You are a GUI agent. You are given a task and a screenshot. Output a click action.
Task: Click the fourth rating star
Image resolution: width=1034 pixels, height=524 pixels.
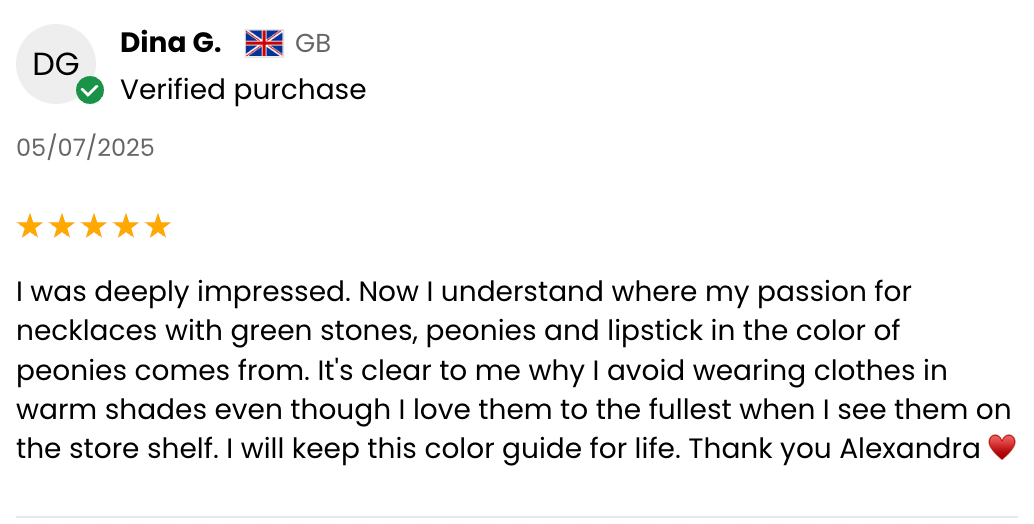point(126,227)
